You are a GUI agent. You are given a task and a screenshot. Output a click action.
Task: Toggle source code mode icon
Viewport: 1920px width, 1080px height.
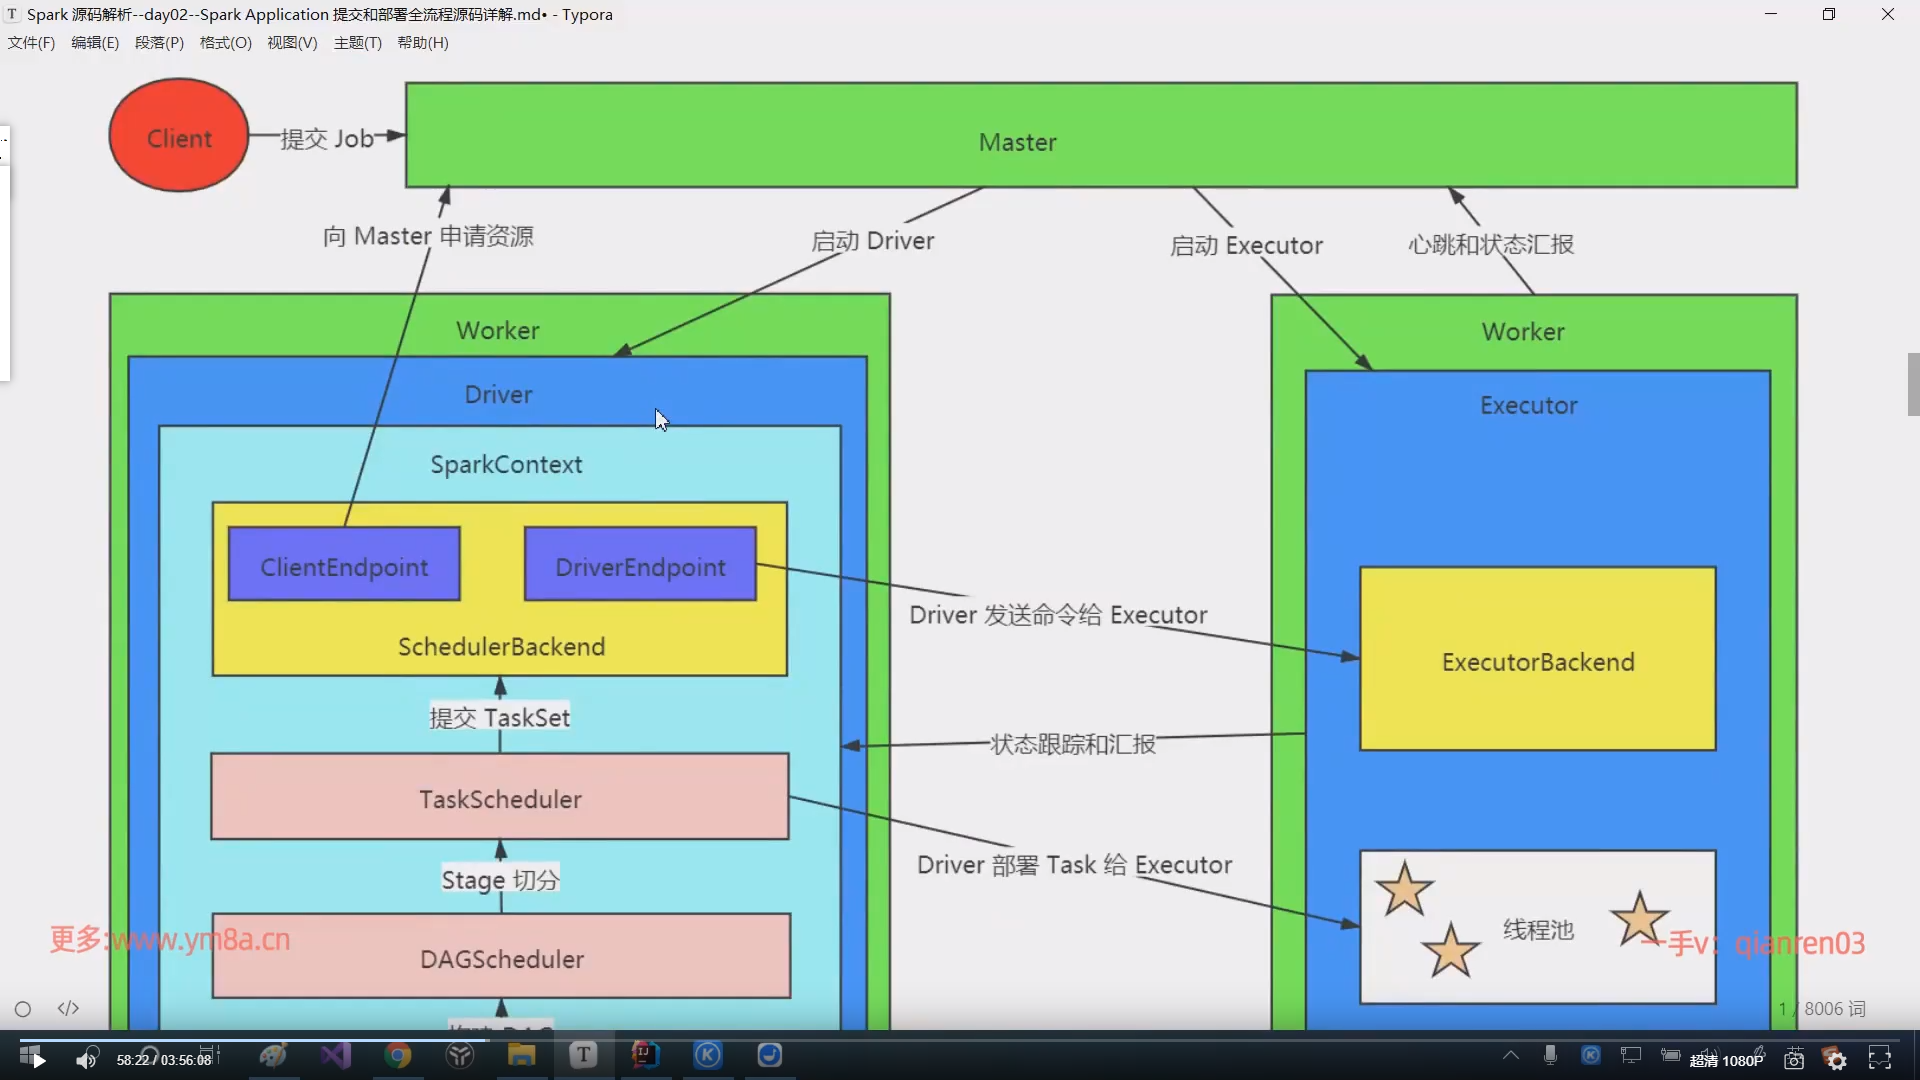tap(68, 1008)
